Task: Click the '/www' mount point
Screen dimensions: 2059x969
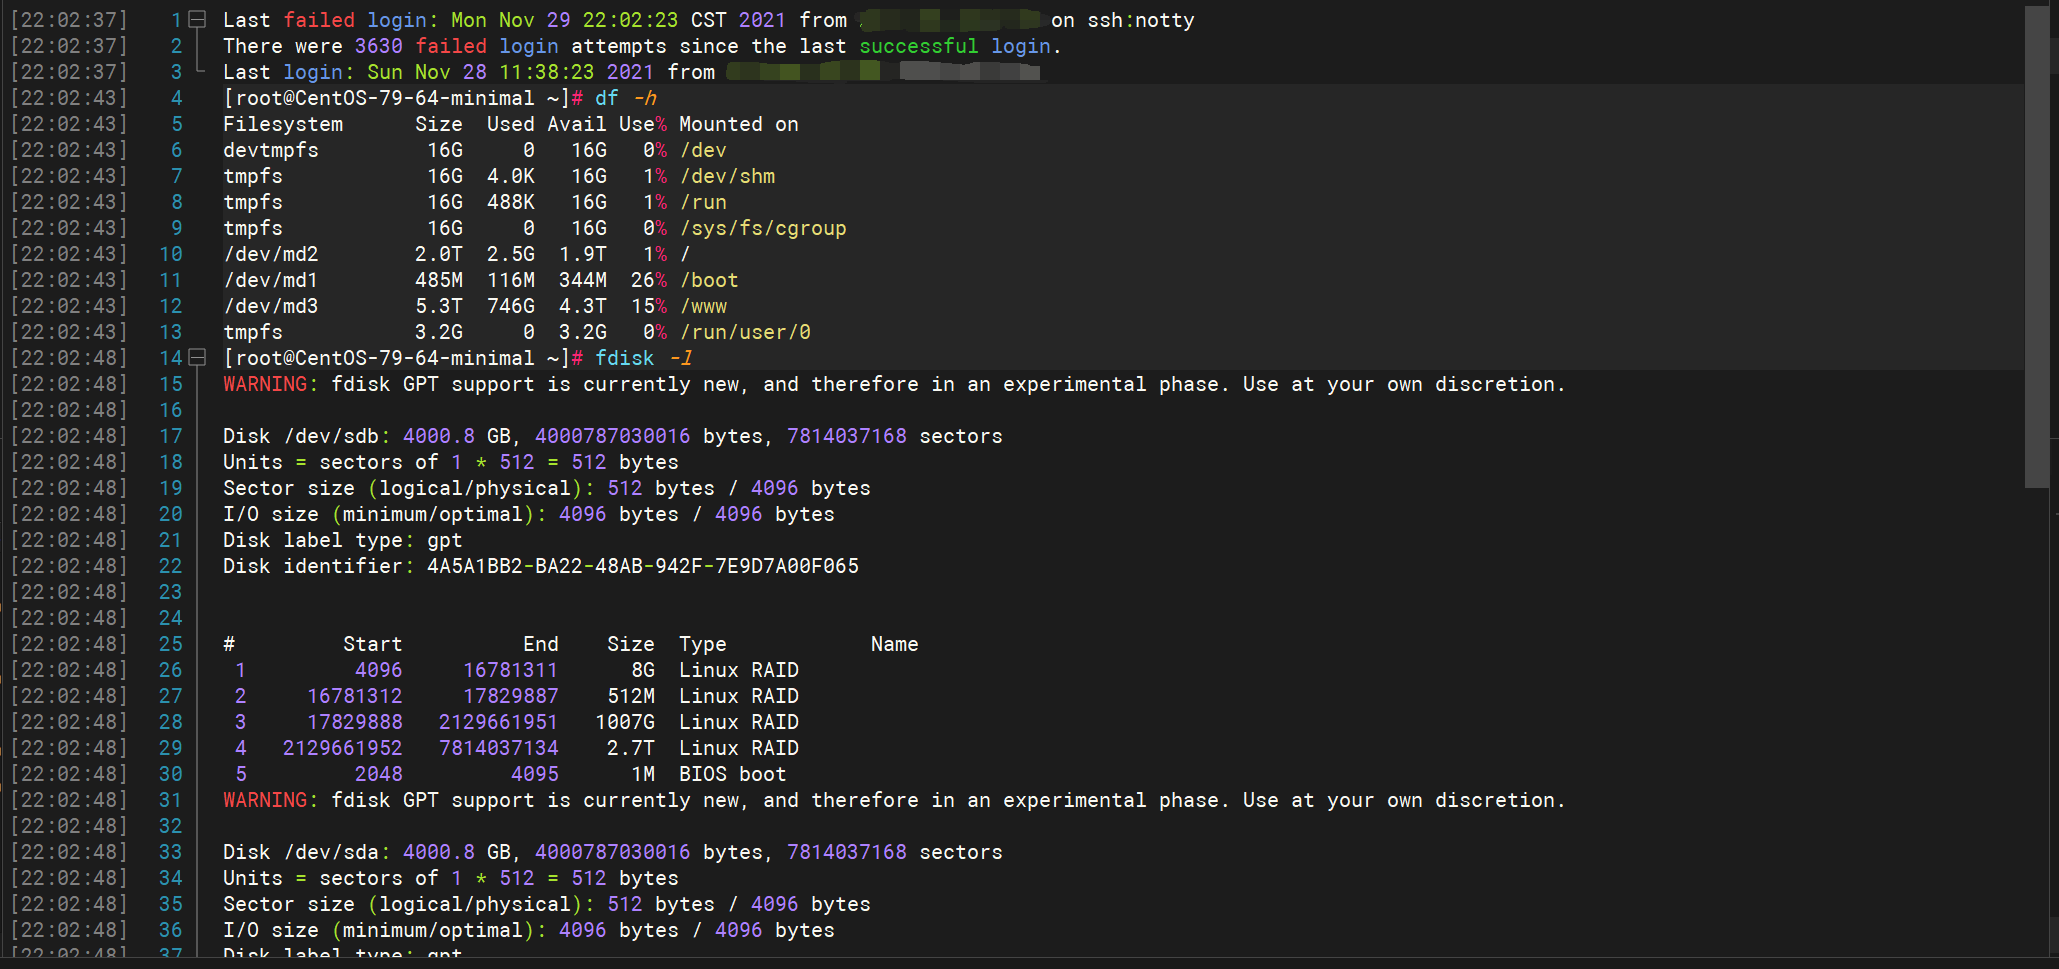Action: point(703,306)
